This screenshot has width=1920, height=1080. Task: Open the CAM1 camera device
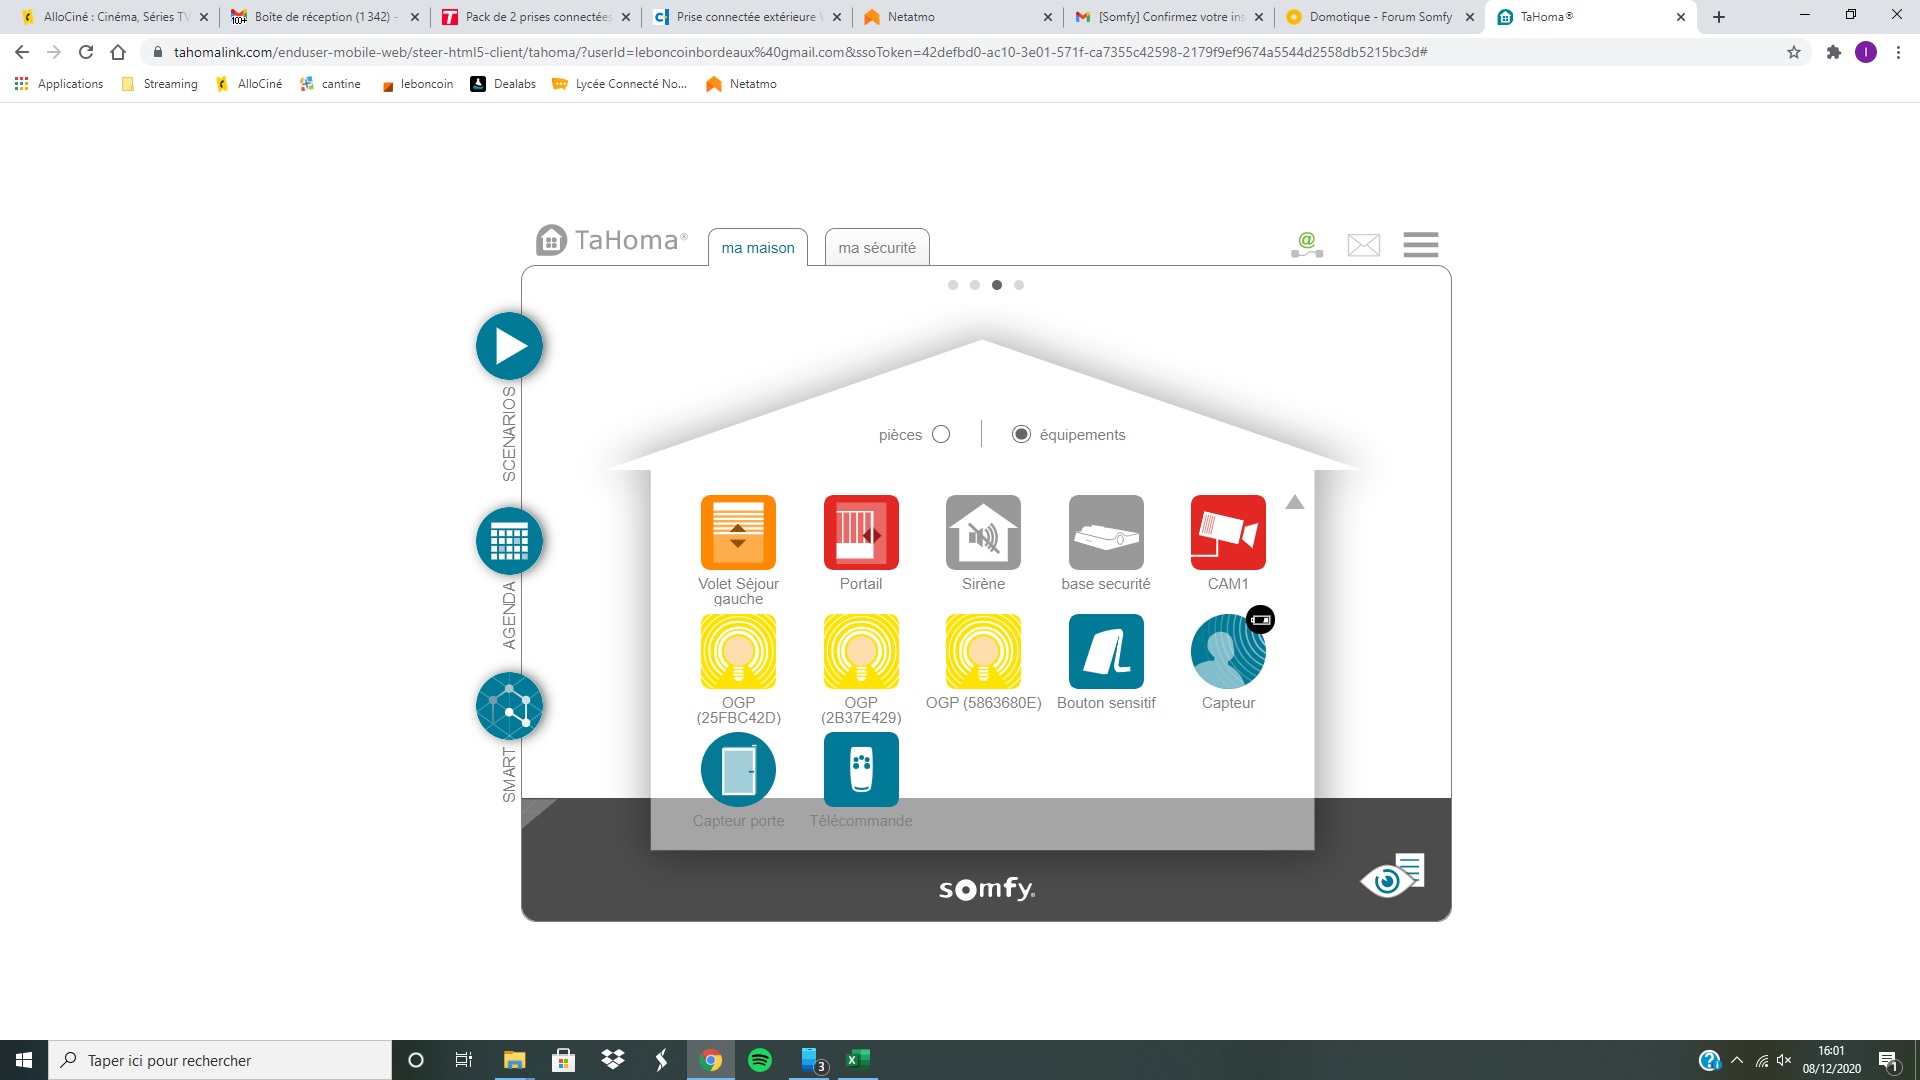point(1228,532)
